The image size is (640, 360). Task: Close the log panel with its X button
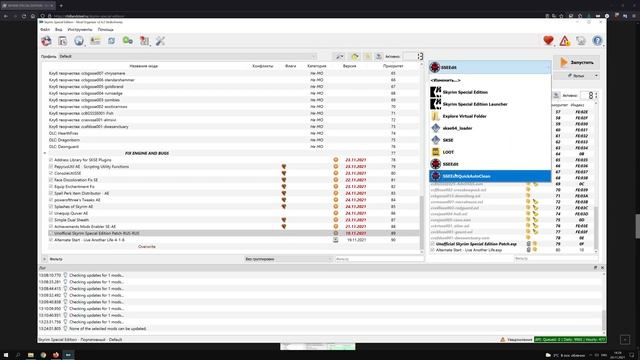602,268
